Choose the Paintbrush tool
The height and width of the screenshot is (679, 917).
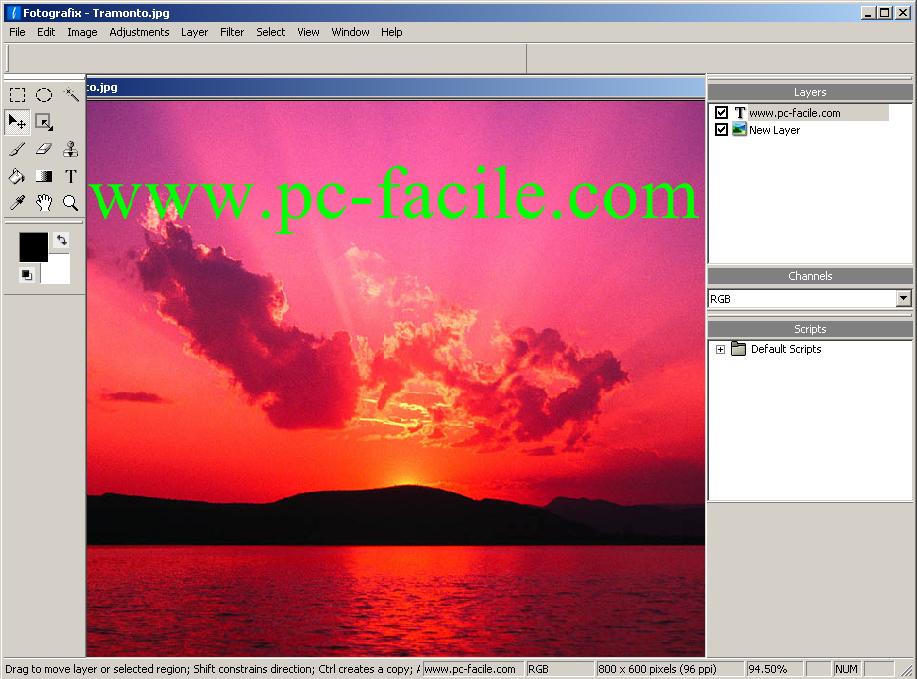coord(17,149)
